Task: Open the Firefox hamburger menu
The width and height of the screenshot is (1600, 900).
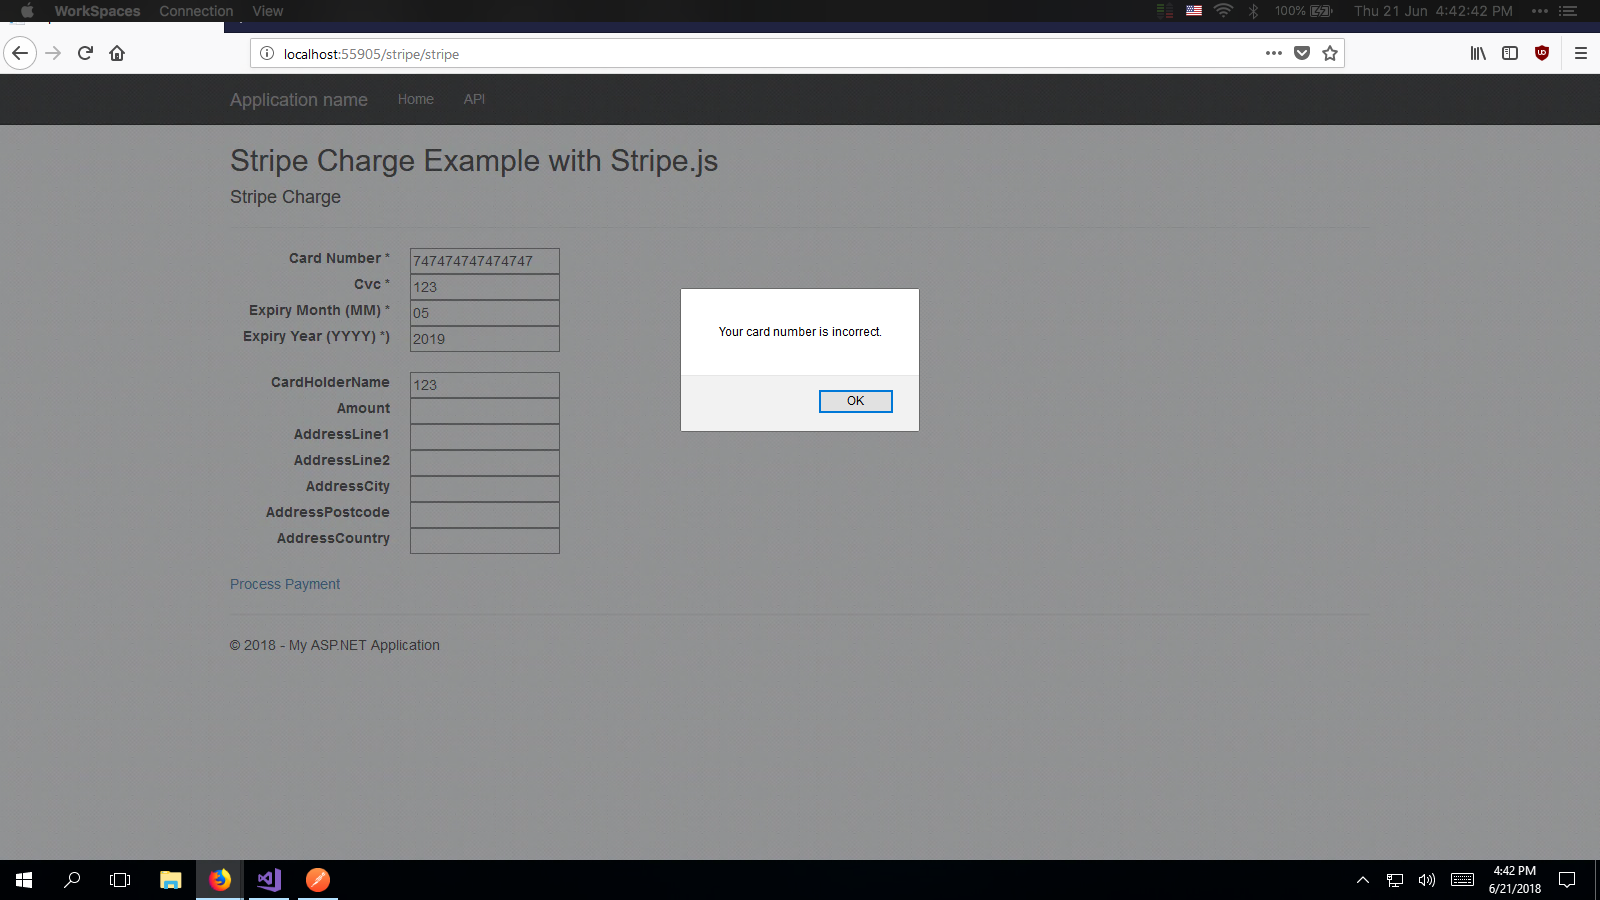Action: (x=1581, y=53)
